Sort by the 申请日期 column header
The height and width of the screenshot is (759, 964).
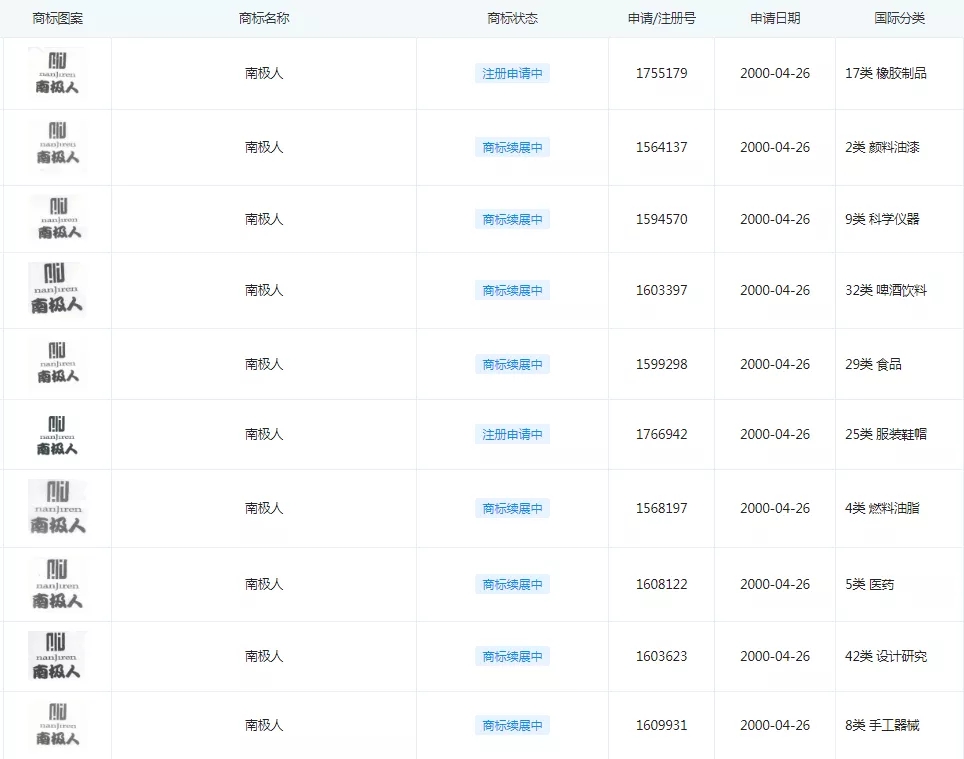click(775, 18)
